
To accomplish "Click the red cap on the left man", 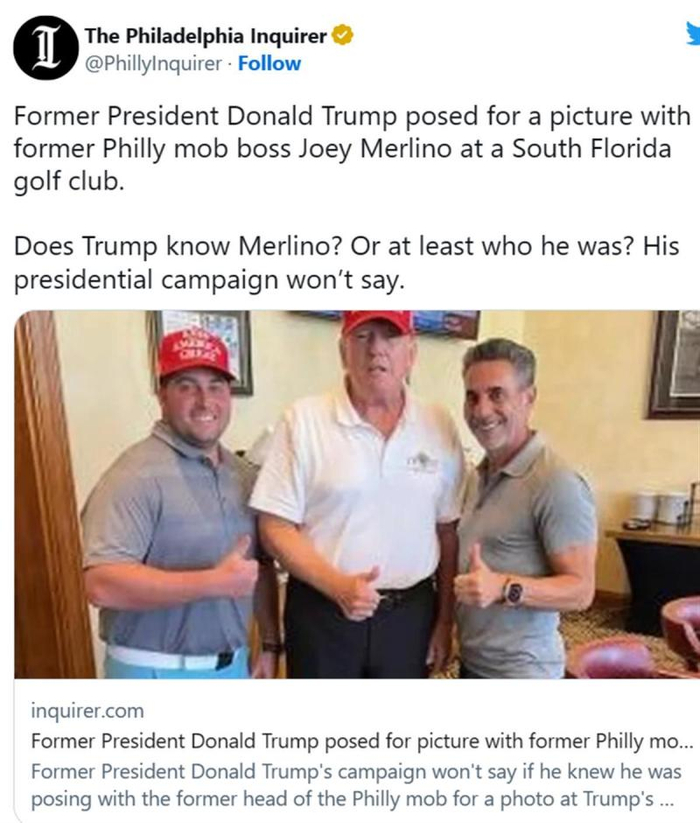I will click(194, 353).
